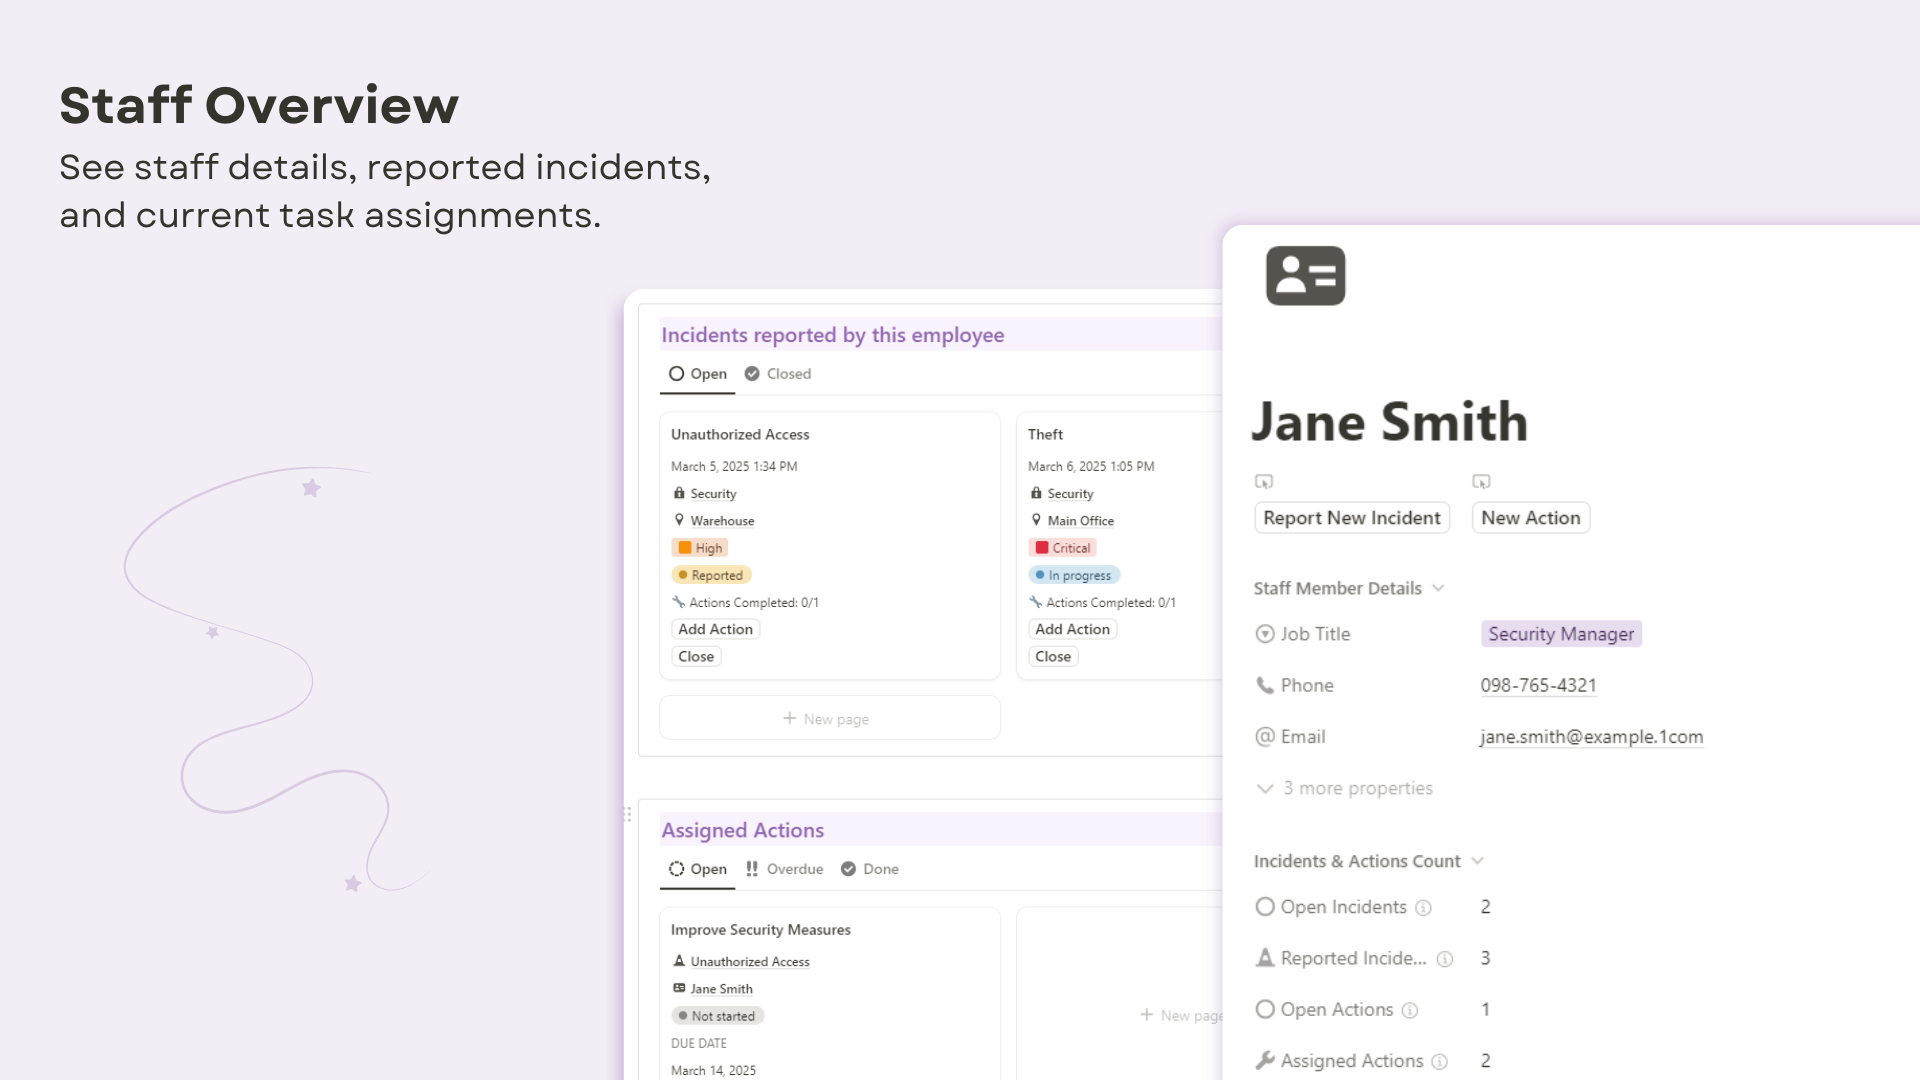Switch to Open incidents tab
Viewport: 1920px width, 1080px height.
[698, 374]
